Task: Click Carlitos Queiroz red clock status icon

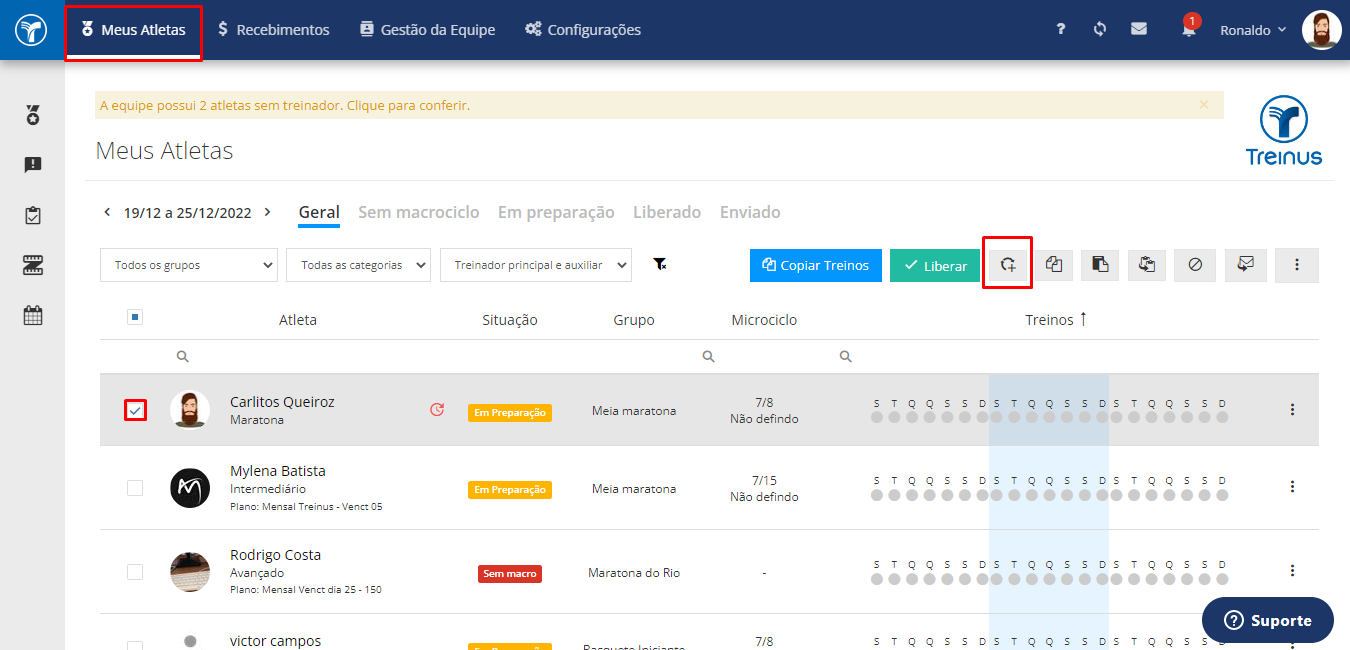Action: coord(437,409)
